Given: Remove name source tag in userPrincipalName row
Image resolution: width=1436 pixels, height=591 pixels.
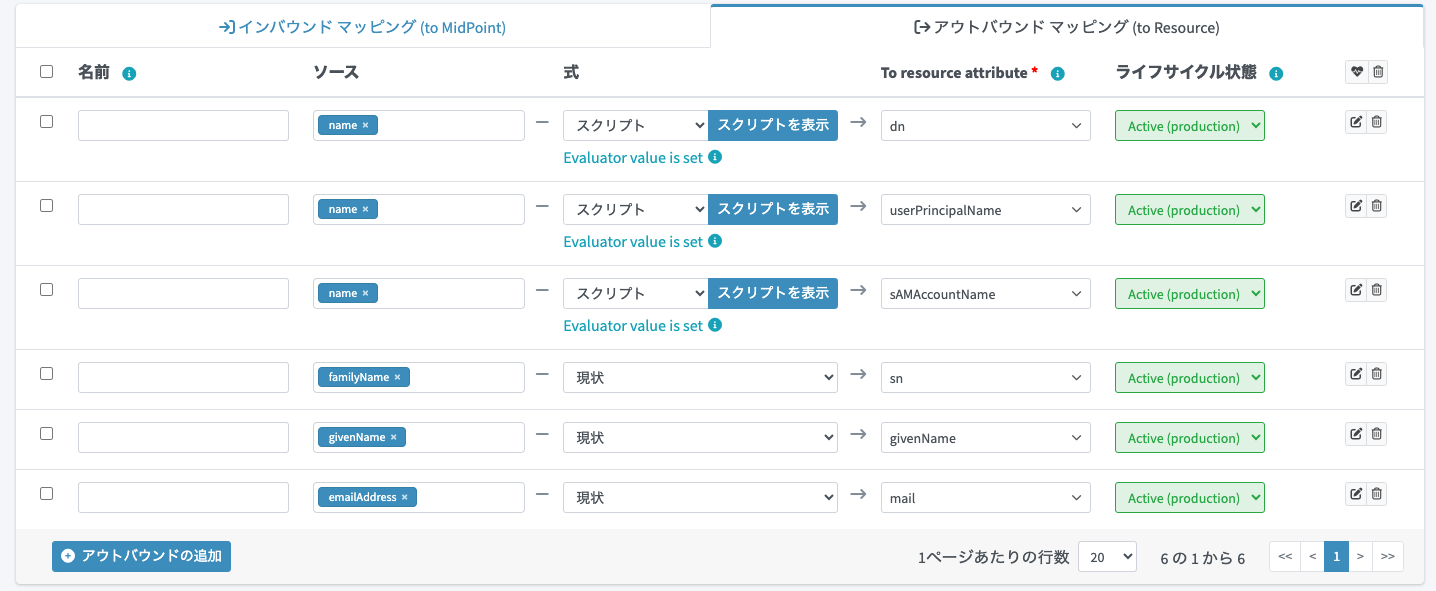Looking at the screenshot, I should coord(365,209).
